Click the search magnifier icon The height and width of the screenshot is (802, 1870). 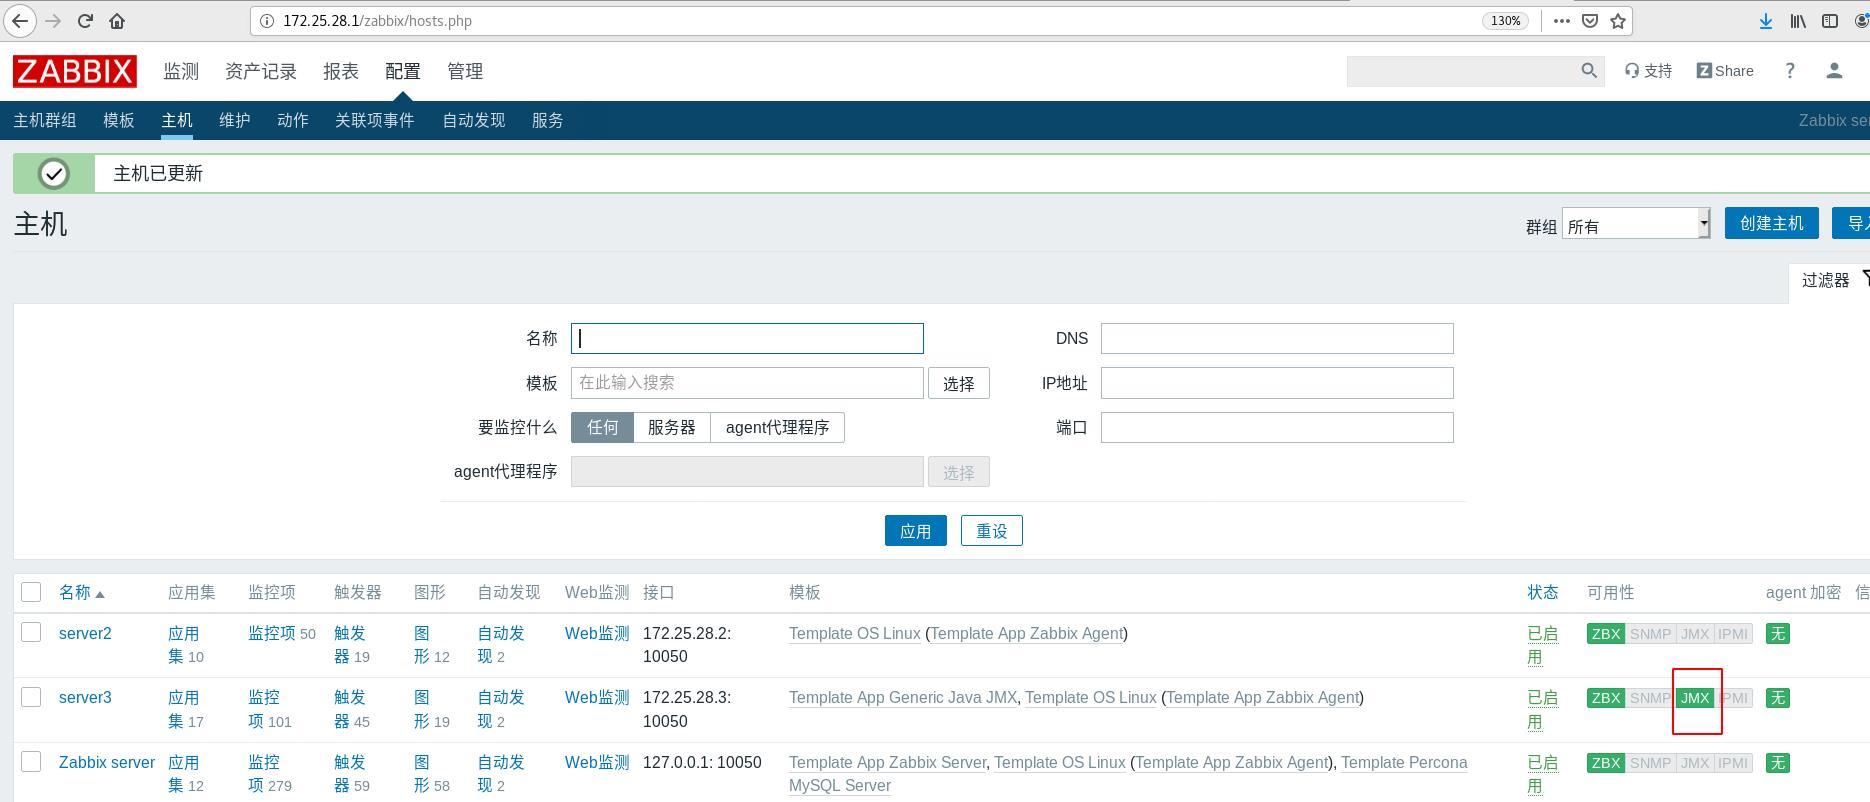tap(1589, 71)
